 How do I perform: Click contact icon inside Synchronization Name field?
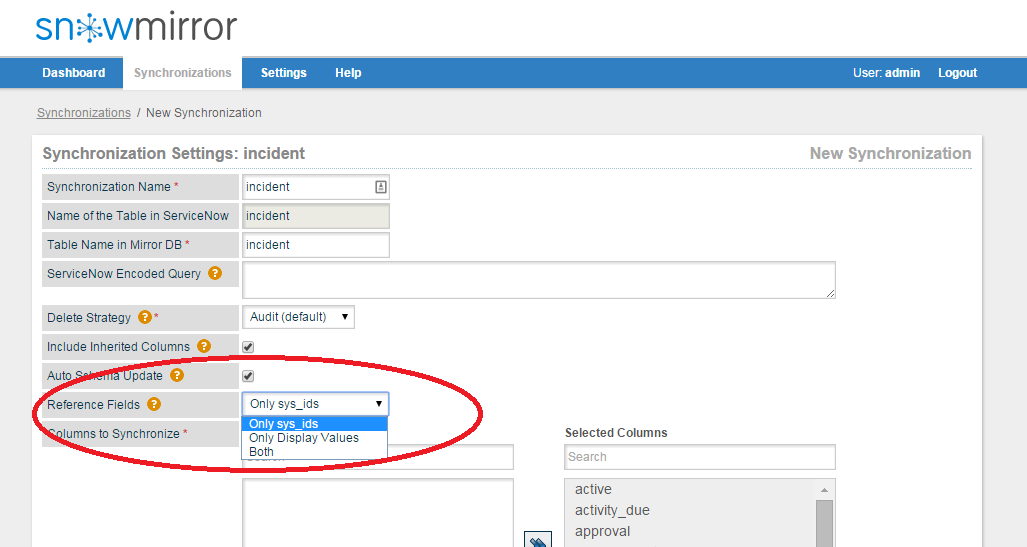[381, 187]
